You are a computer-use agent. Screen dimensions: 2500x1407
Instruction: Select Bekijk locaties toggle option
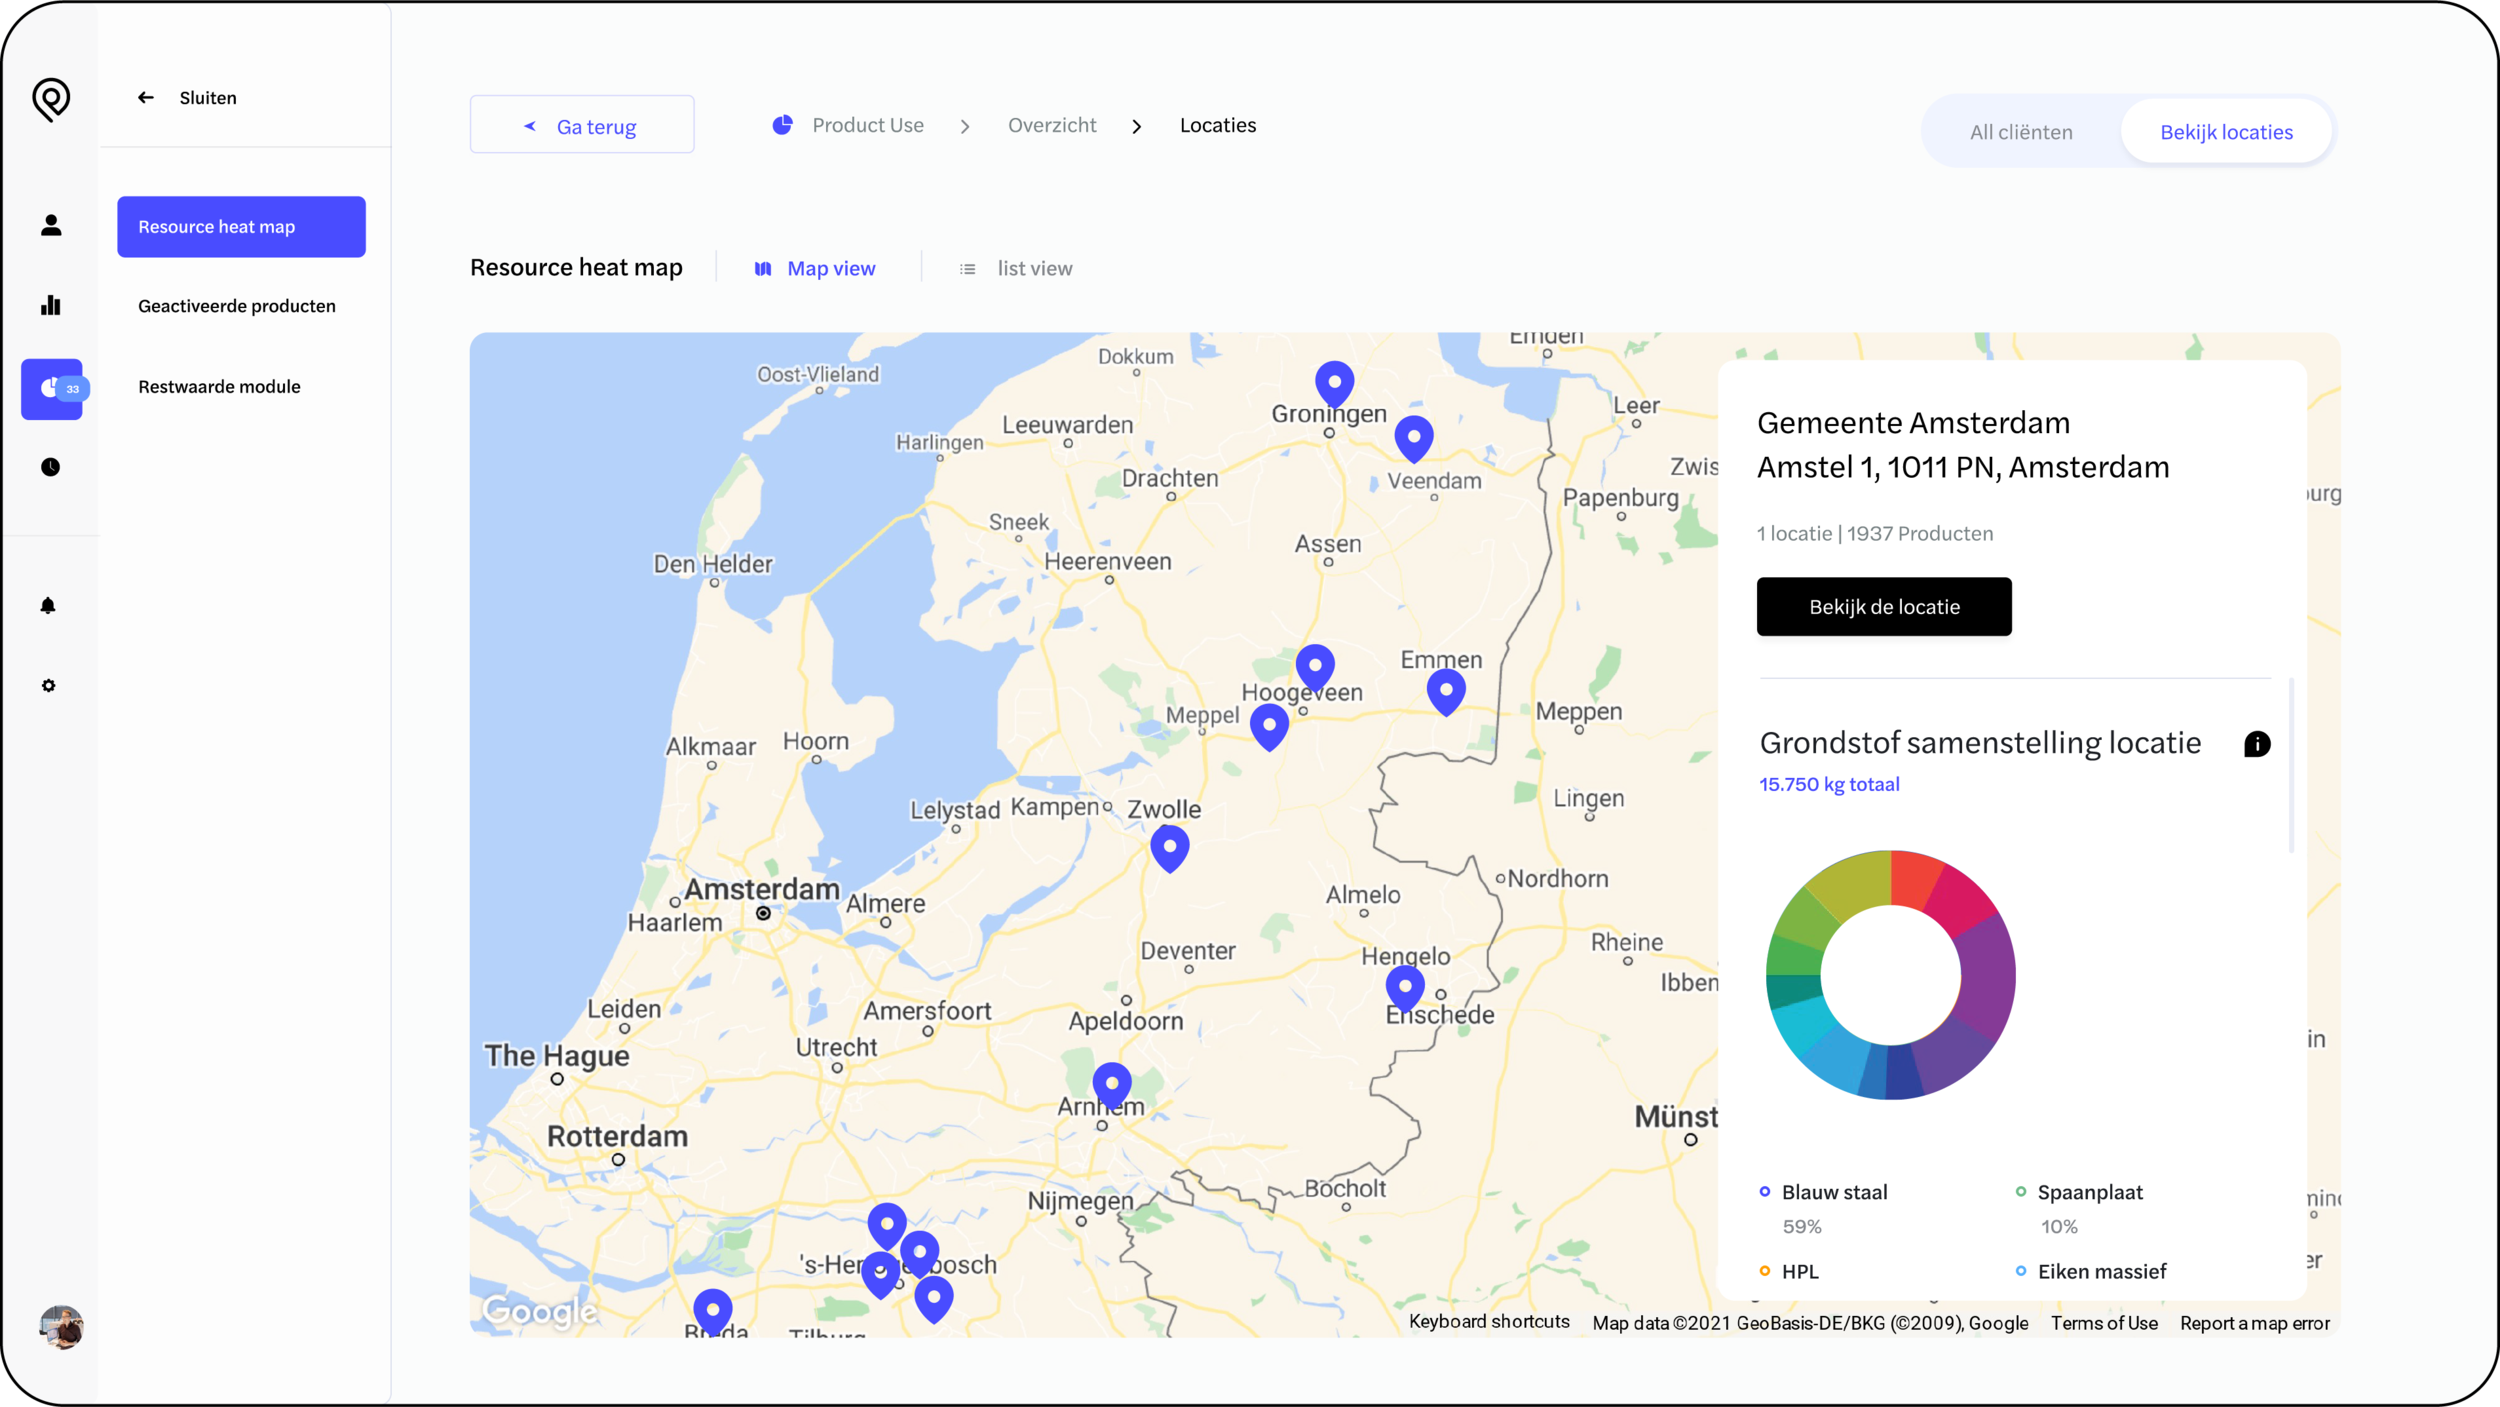click(x=2225, y=132)
